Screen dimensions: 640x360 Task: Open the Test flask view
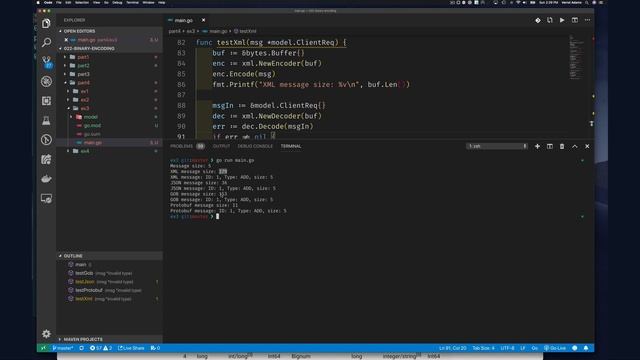click(x=46, y=120)
